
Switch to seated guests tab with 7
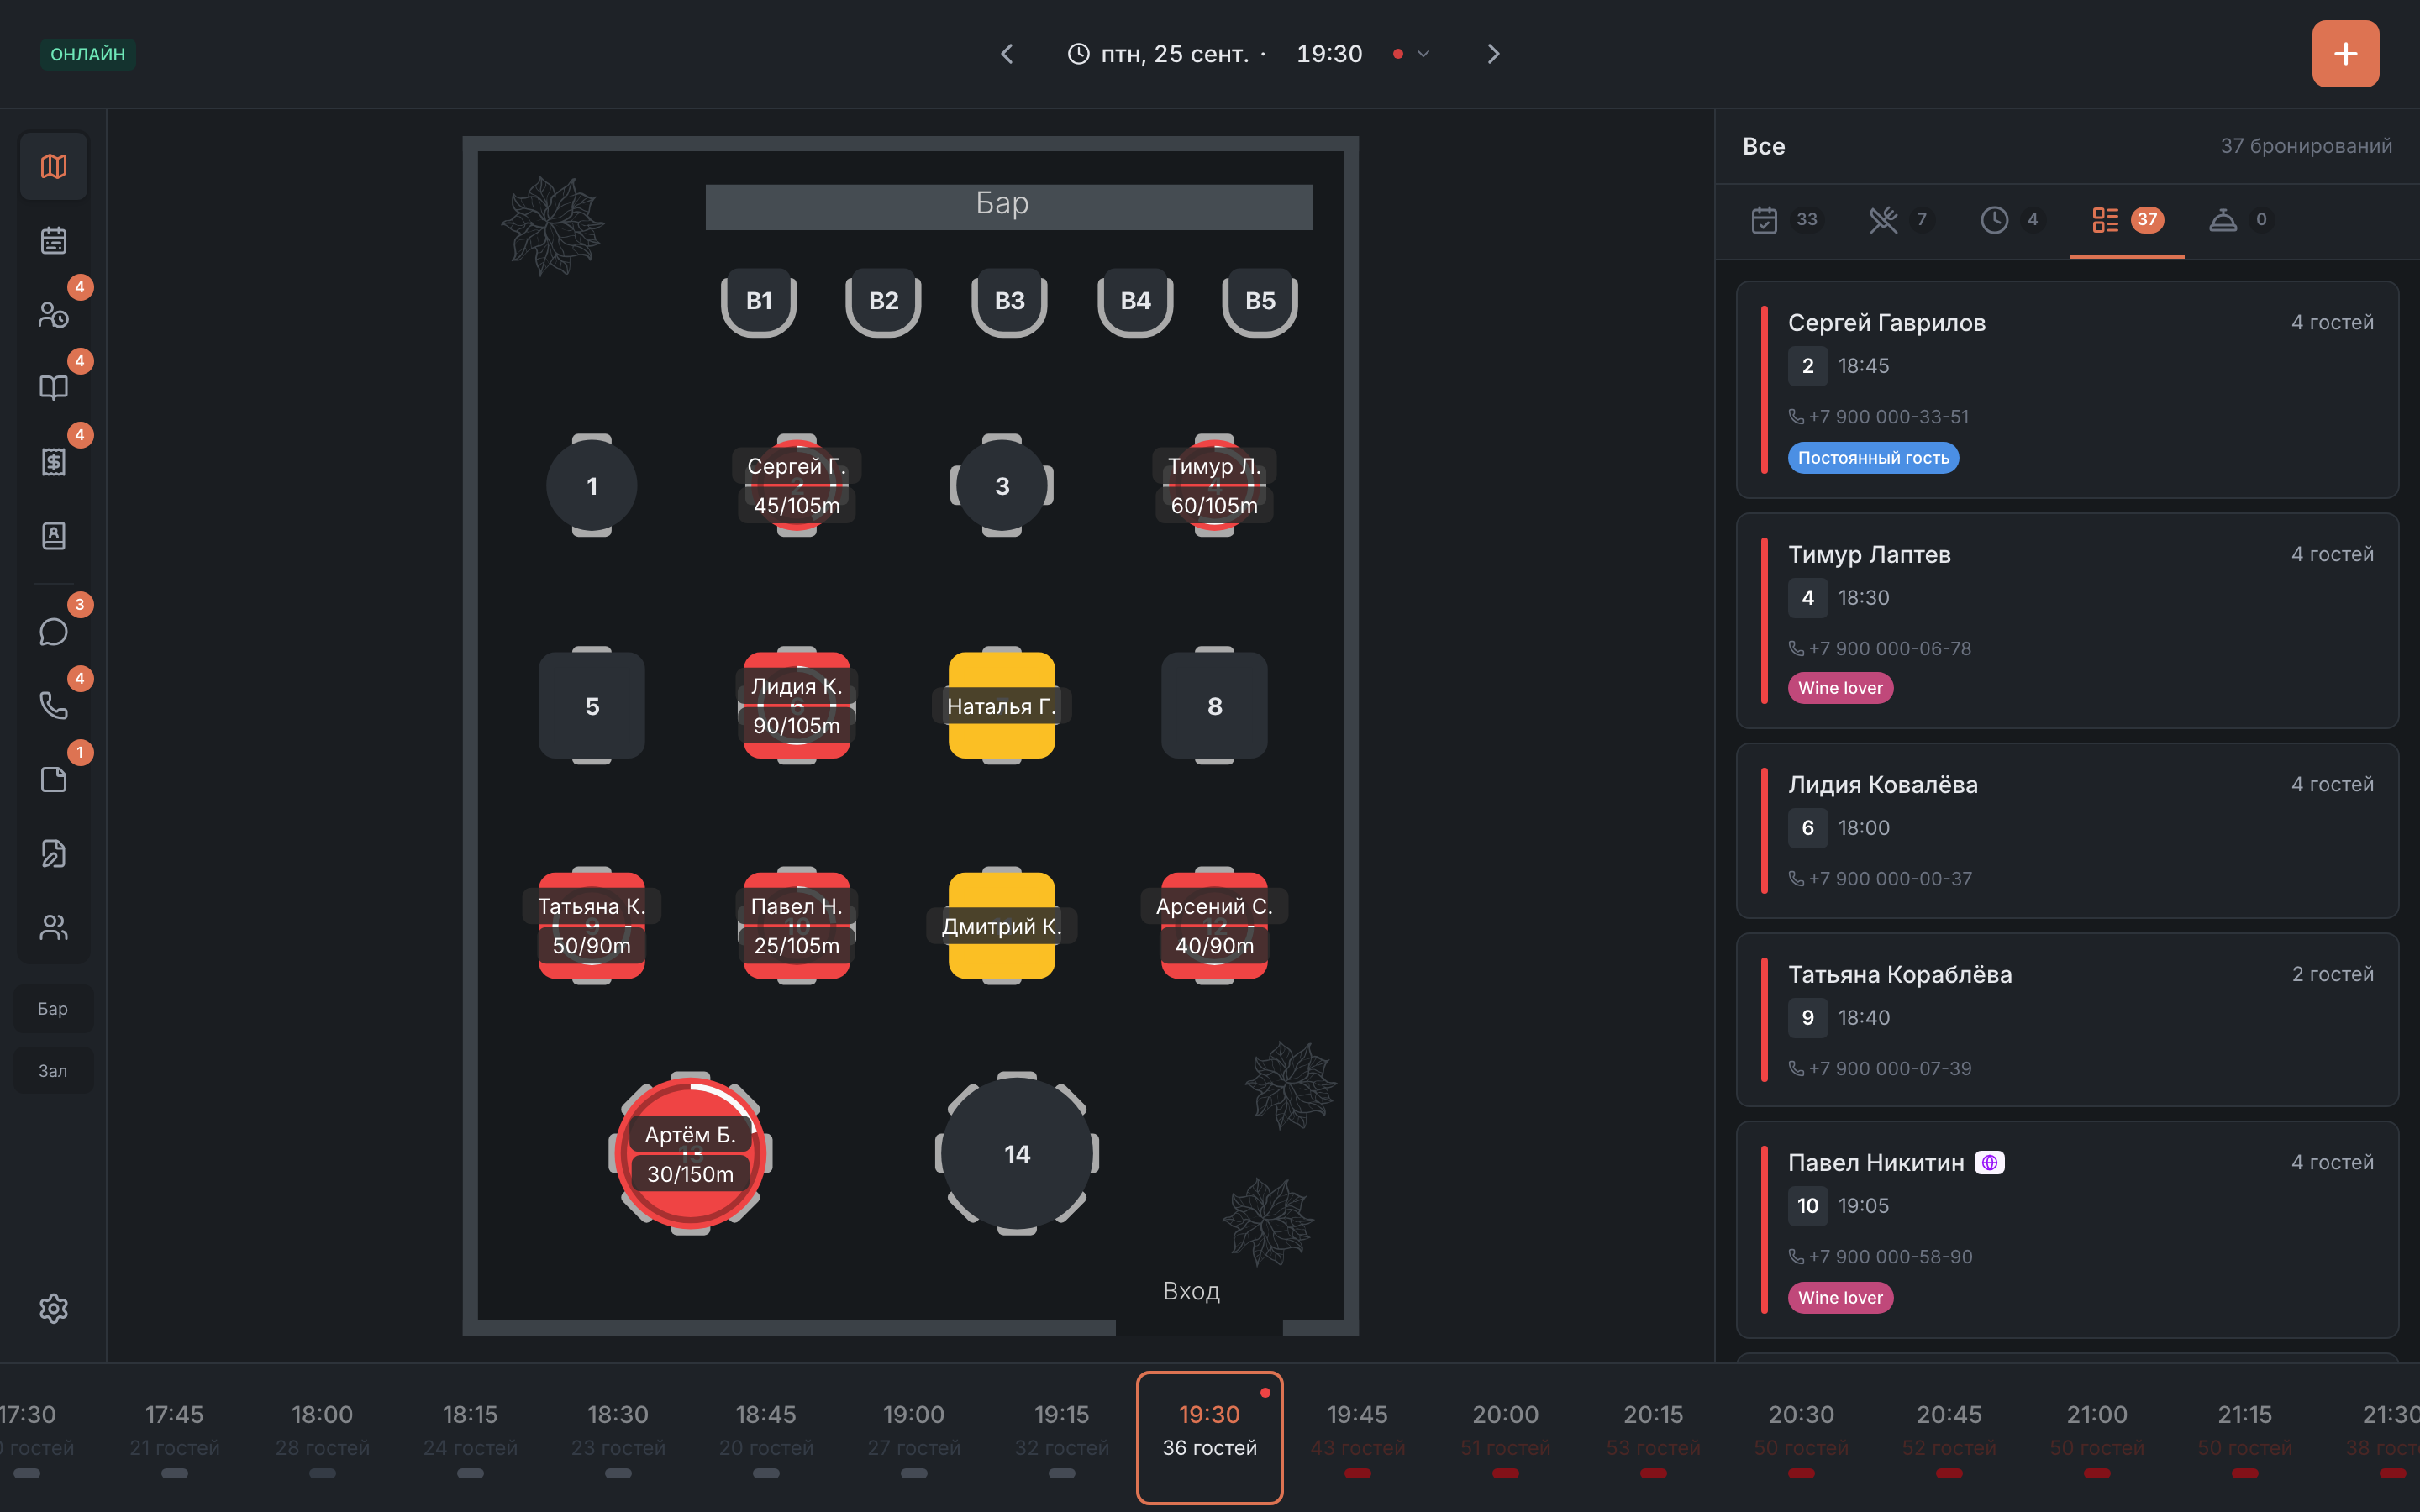[x=1900, y=220]
